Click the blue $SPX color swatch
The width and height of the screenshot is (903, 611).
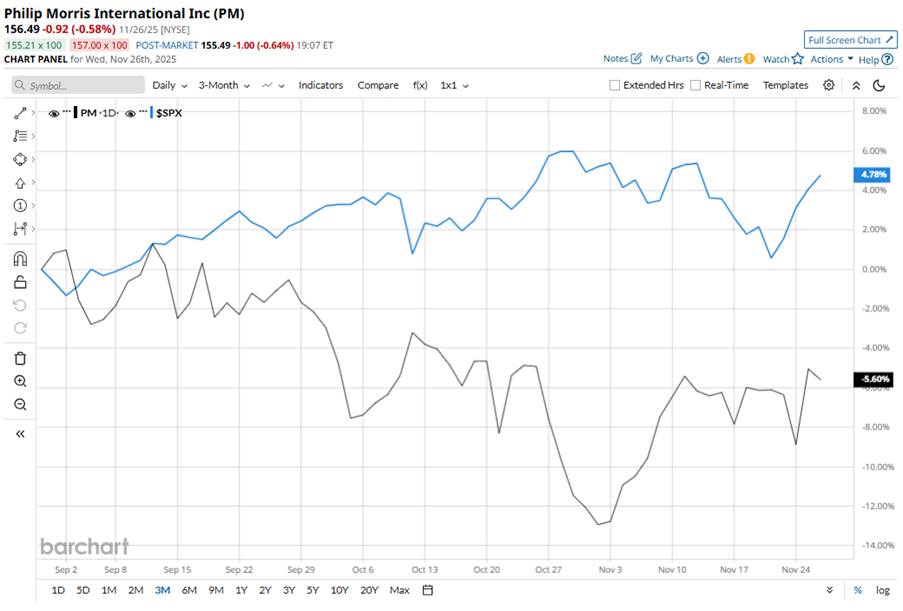[151, 113]
